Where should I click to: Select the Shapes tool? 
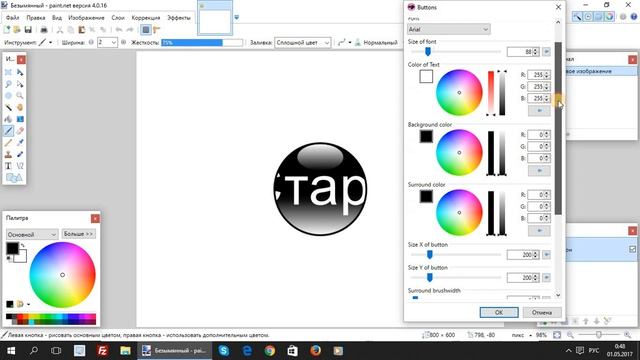(14, 178)
